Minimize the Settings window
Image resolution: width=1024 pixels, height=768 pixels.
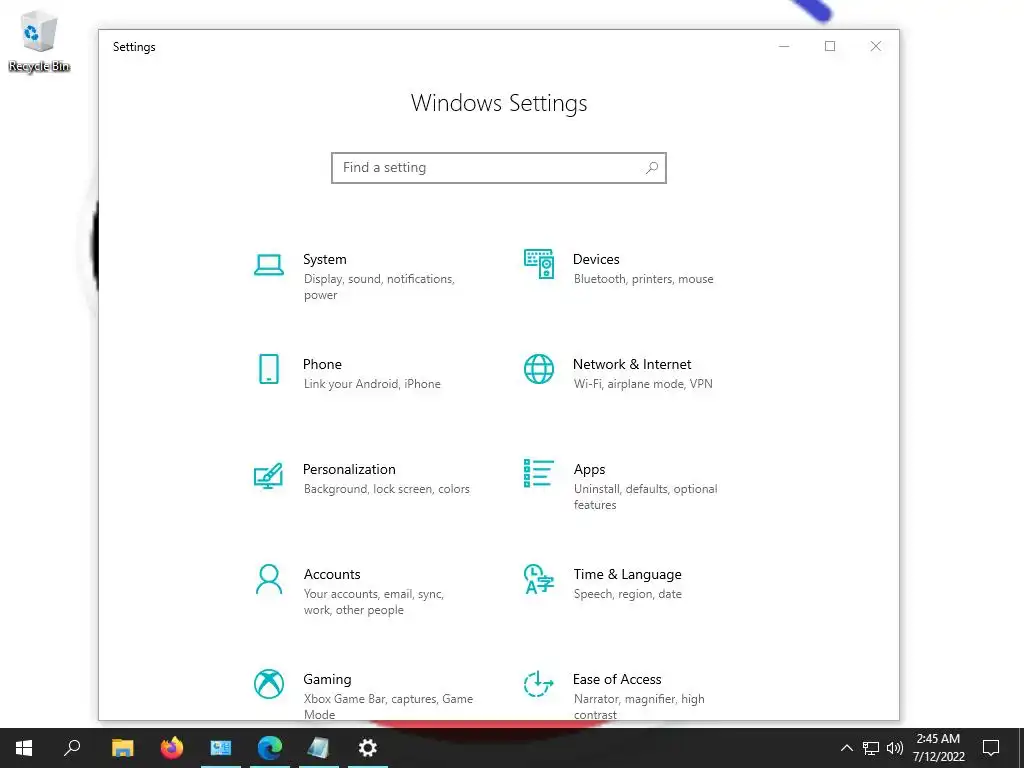(x=784, y=46)
